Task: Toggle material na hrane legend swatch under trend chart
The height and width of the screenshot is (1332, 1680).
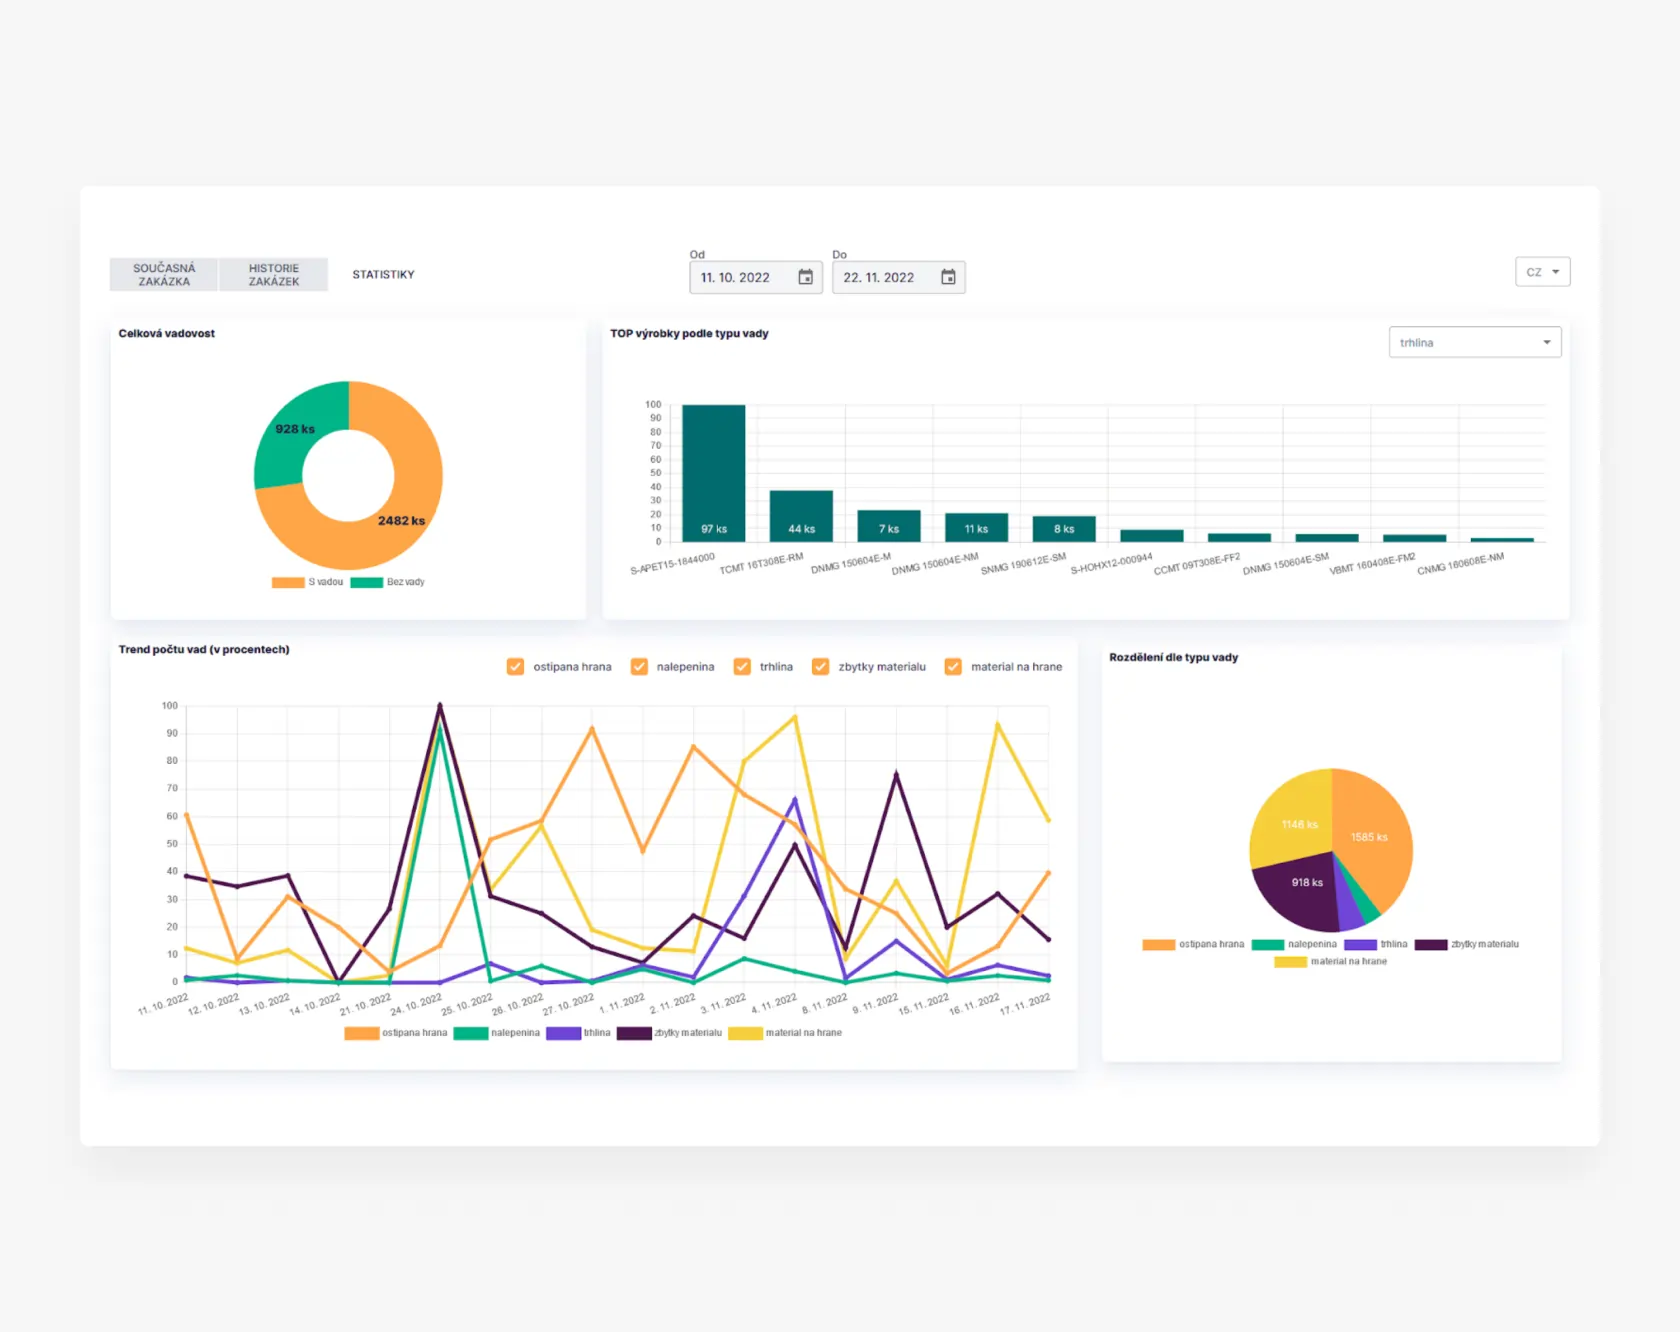Action: pyautogui.click(x=746, y=1033)
